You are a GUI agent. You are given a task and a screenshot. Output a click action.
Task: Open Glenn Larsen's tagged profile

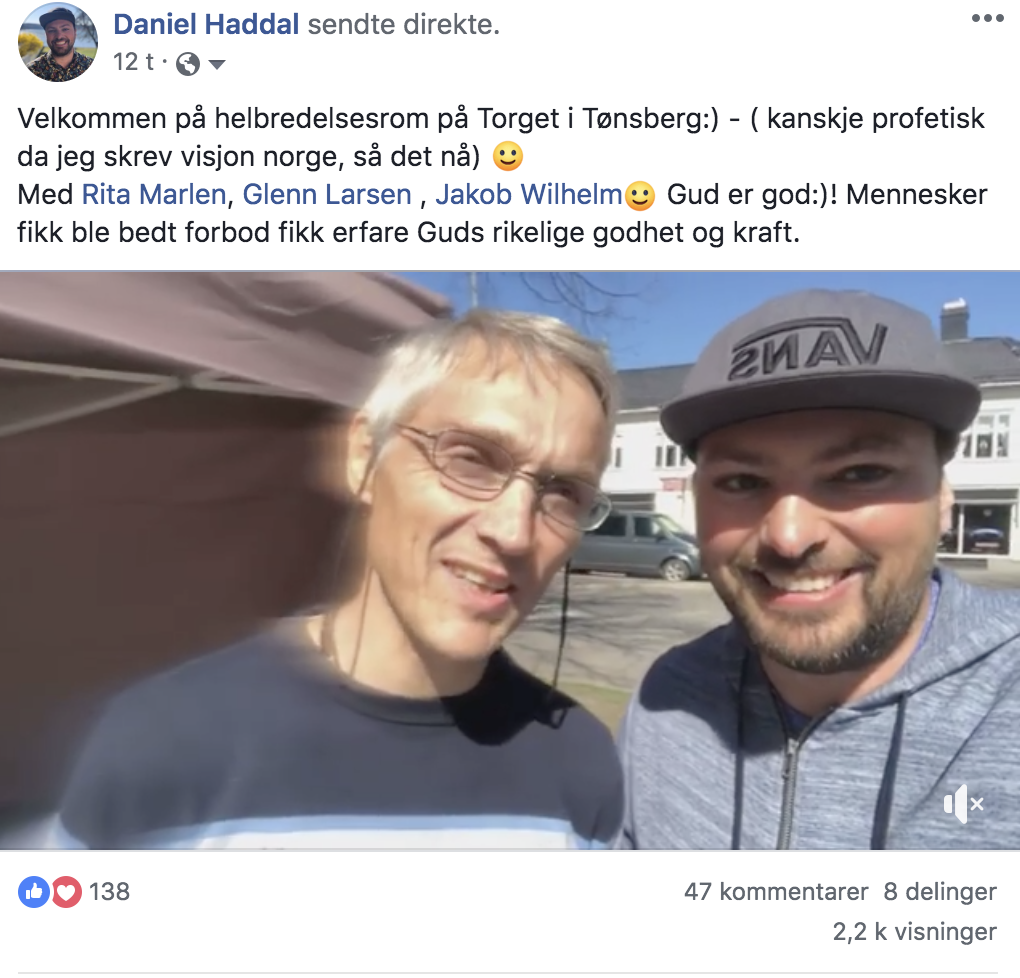click(327, 195)
